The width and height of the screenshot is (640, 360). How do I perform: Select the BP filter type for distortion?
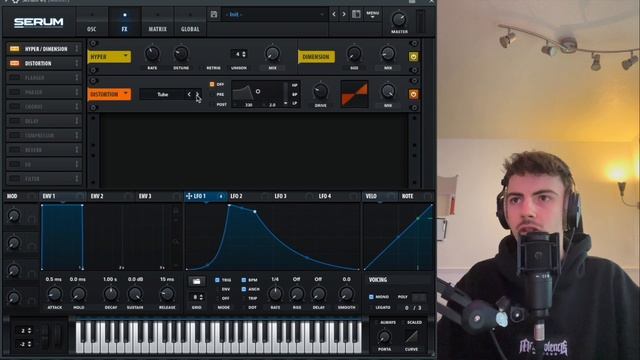pyautogui.click(x=295, y=94)
